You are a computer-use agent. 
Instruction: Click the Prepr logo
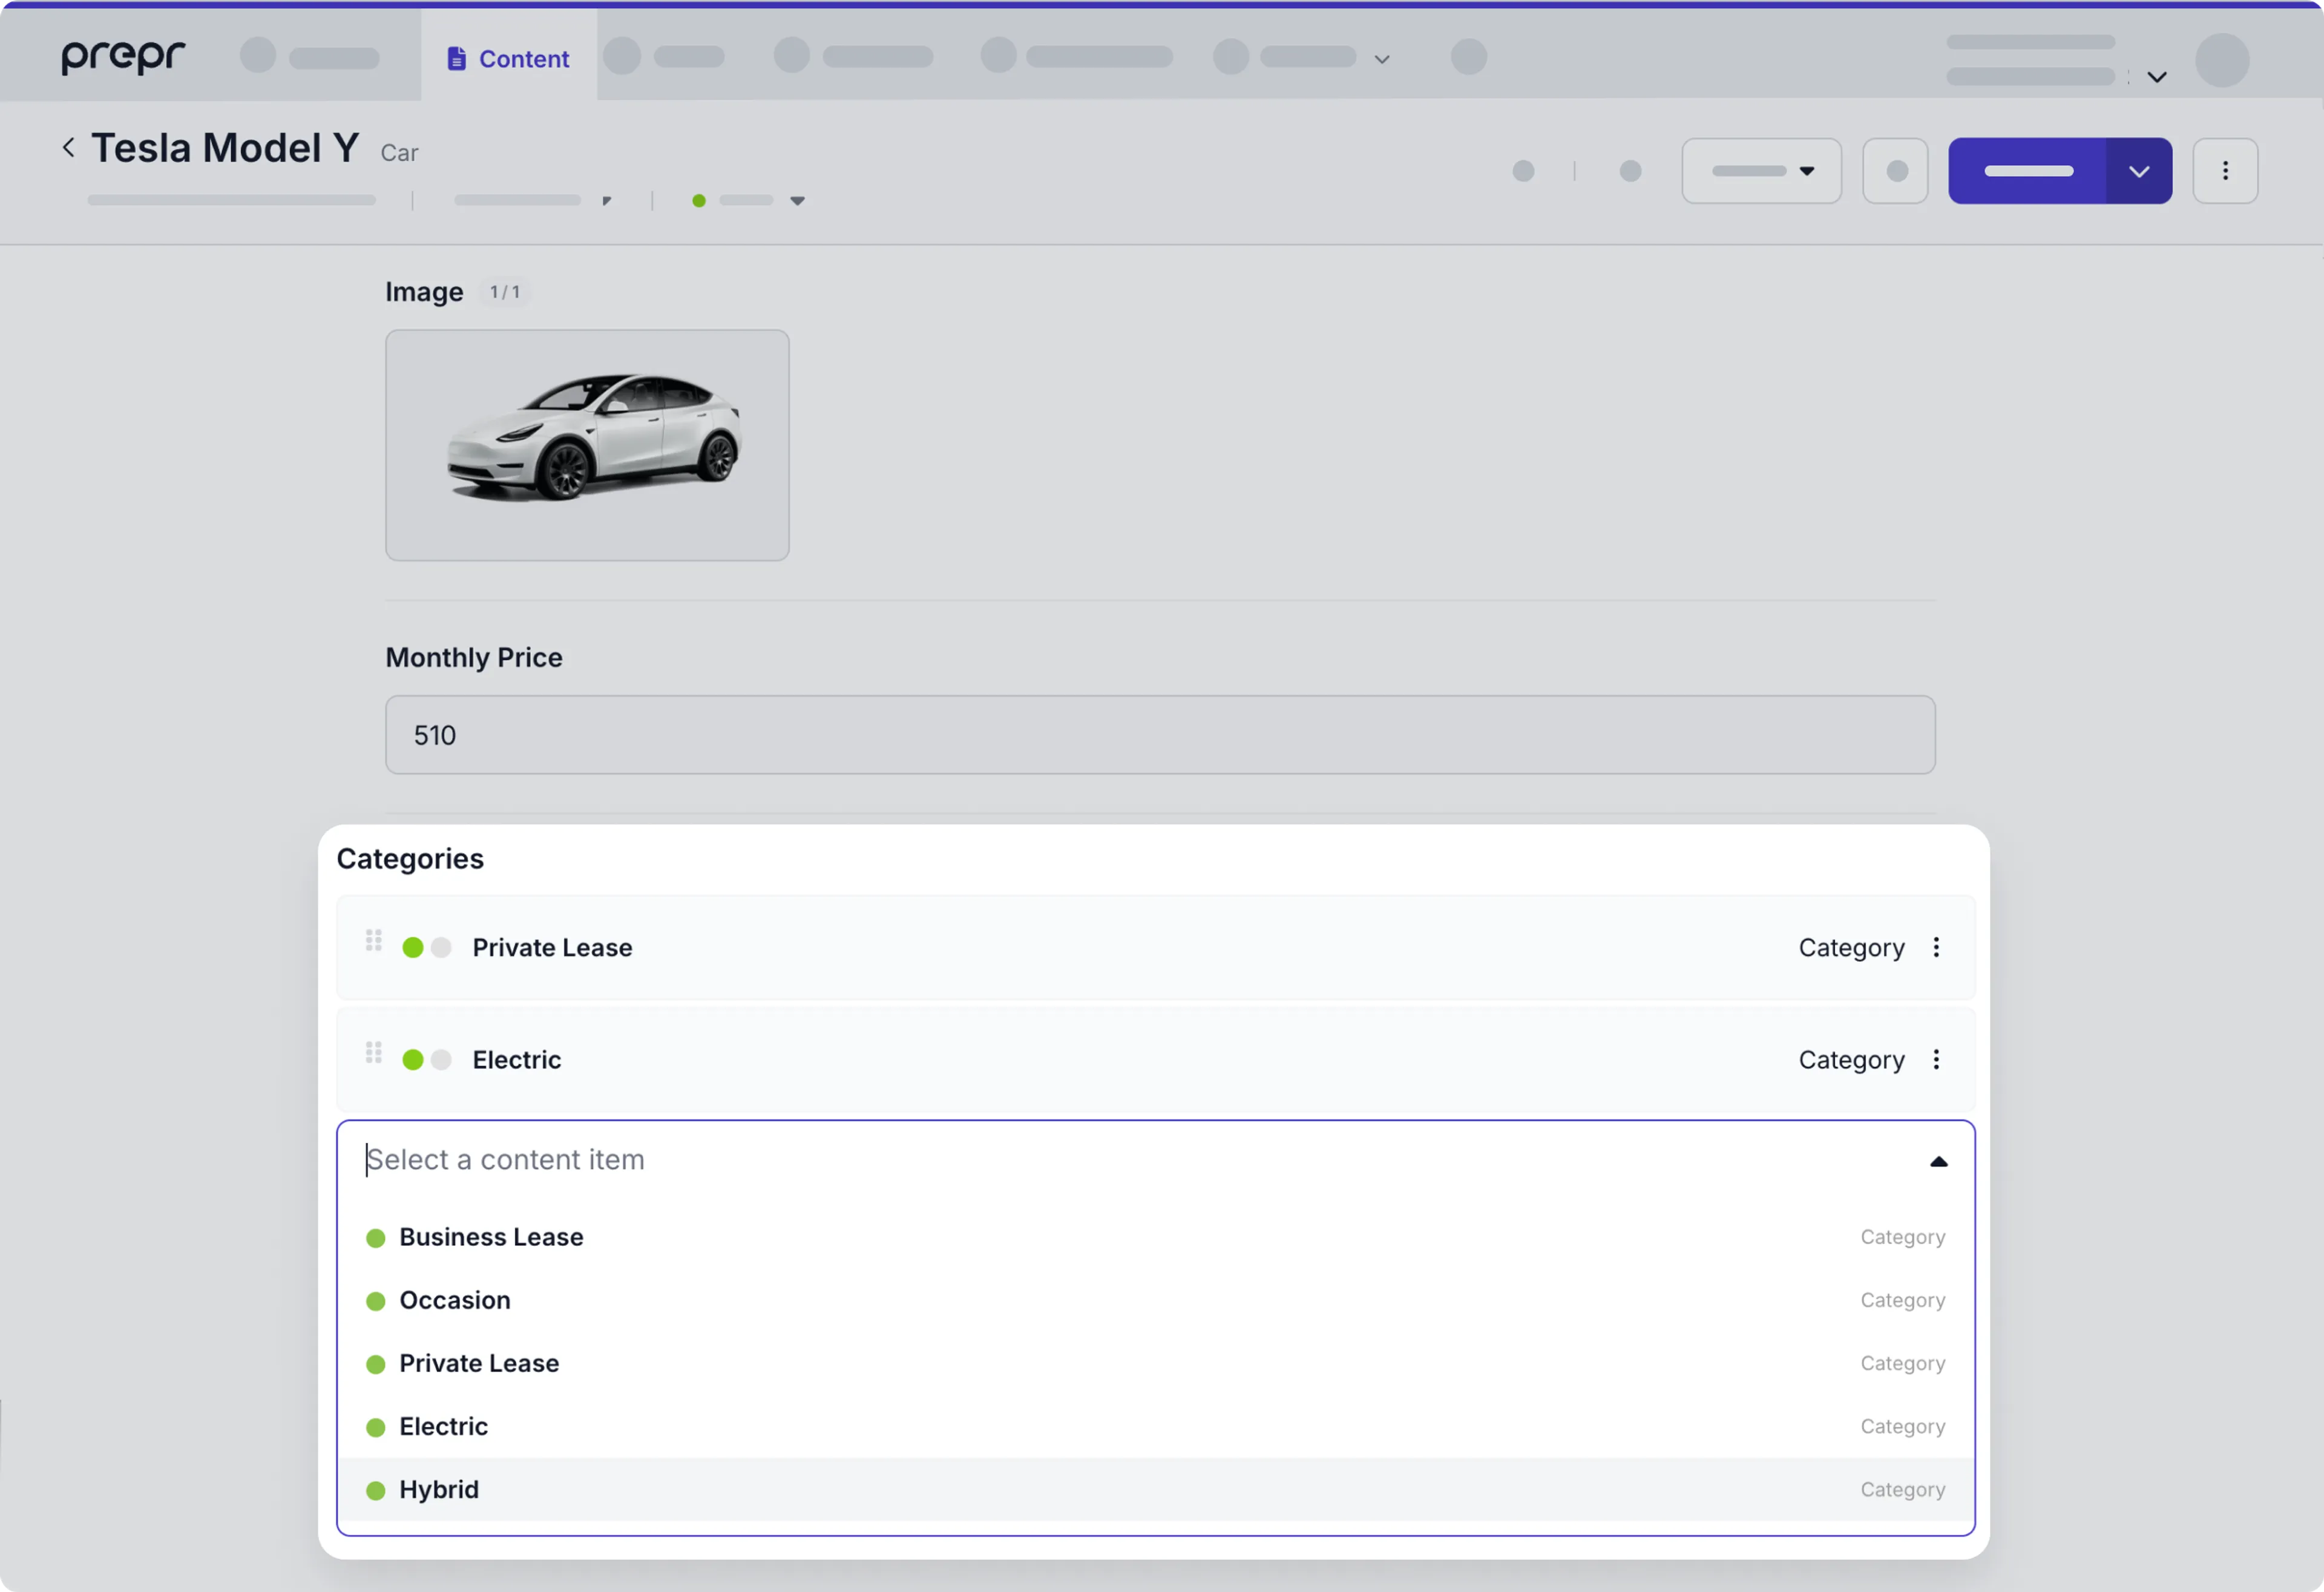click(x=122, y=57)
